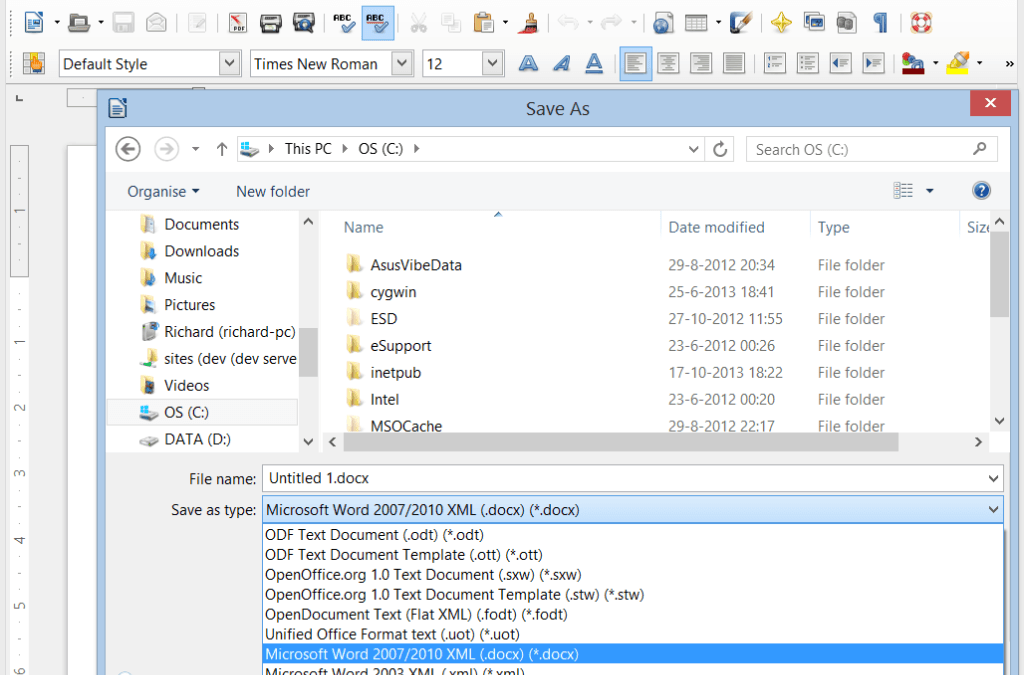Click the Help lifebuoy icon

click(920, 22)
